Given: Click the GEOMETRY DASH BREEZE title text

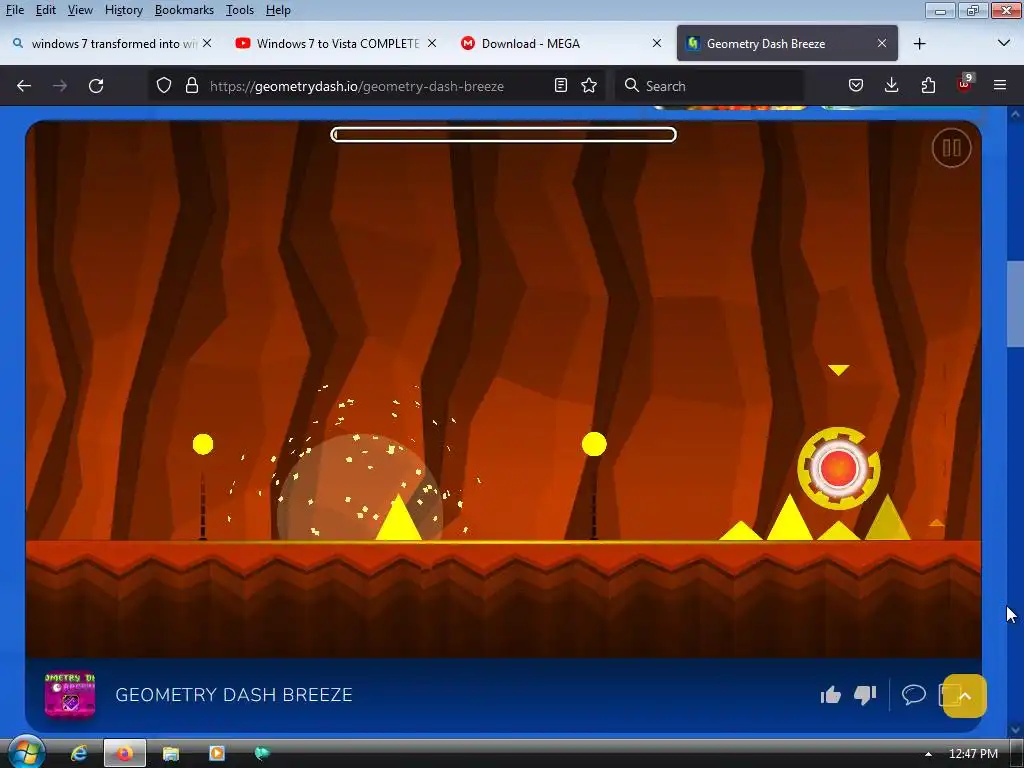Looking at the screenshot, I should (x=234, y=695).
